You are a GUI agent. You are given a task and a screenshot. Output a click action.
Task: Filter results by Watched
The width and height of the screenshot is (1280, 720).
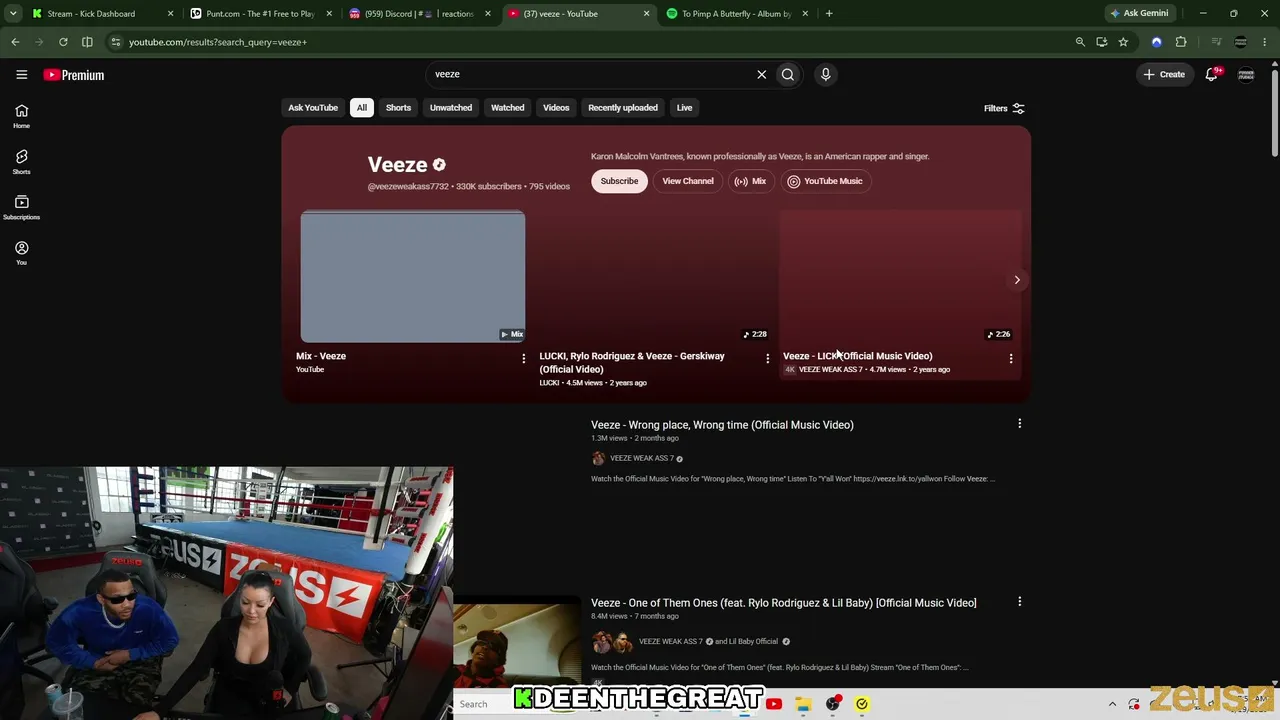[507, 108]
